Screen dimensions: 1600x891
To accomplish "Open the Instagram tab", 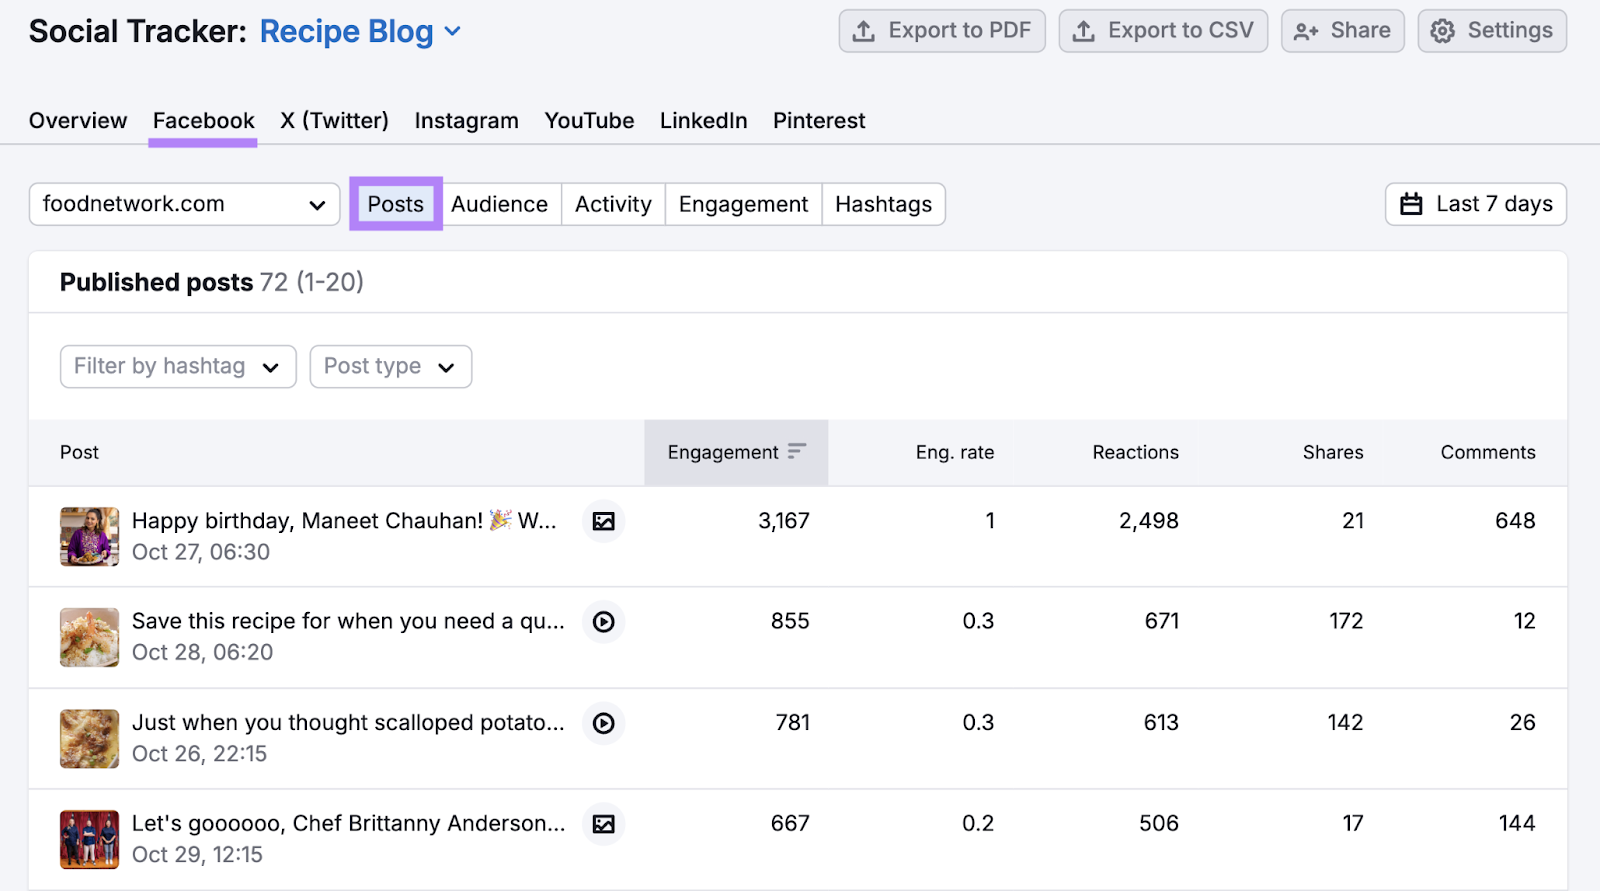I will click(x=467, y=121).
